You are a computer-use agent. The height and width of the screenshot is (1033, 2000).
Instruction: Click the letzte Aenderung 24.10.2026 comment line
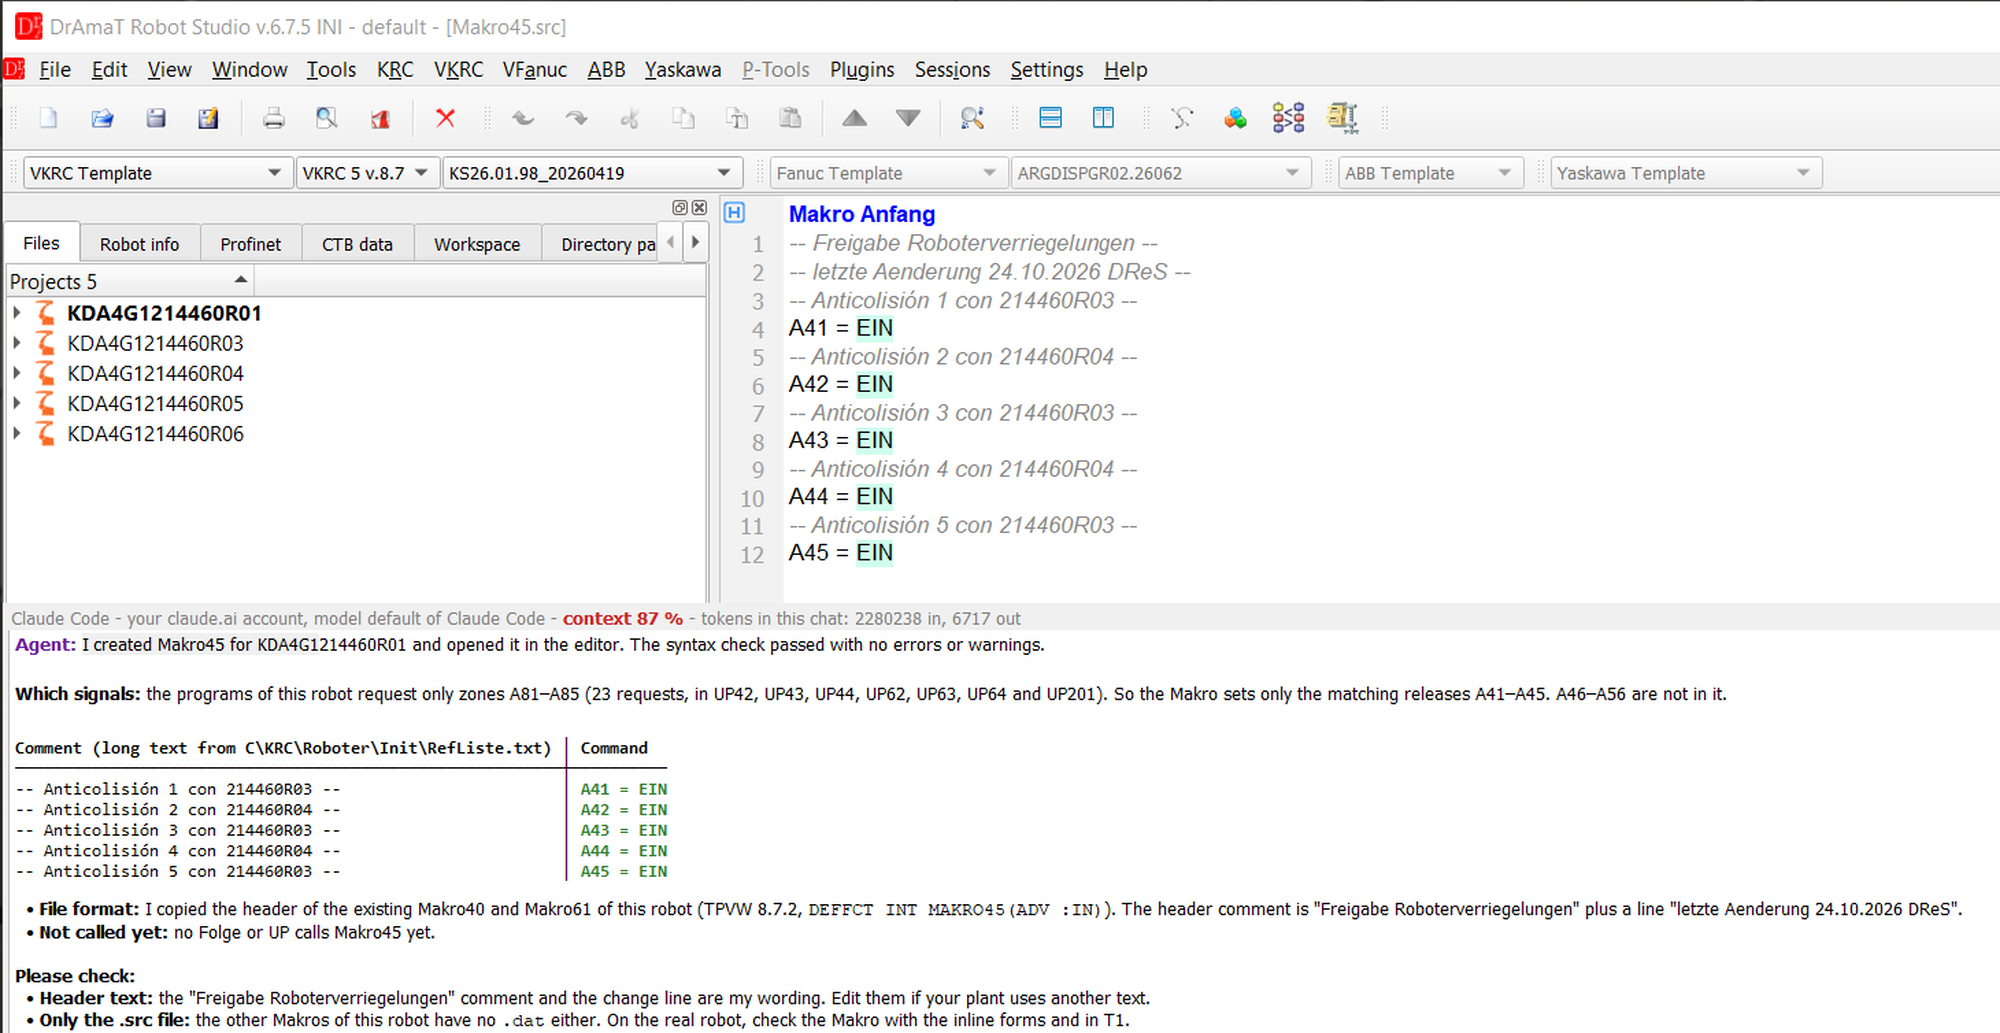pyautogui.click(x=989, y=272)
